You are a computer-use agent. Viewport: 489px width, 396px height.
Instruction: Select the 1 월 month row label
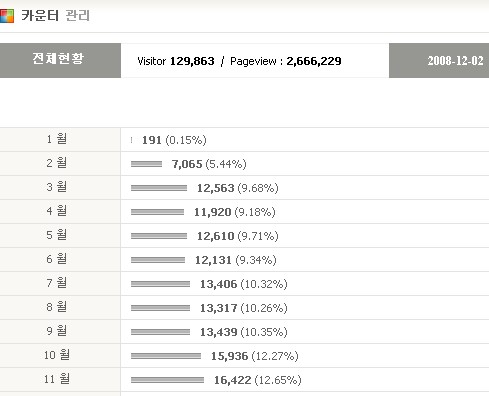57,139
